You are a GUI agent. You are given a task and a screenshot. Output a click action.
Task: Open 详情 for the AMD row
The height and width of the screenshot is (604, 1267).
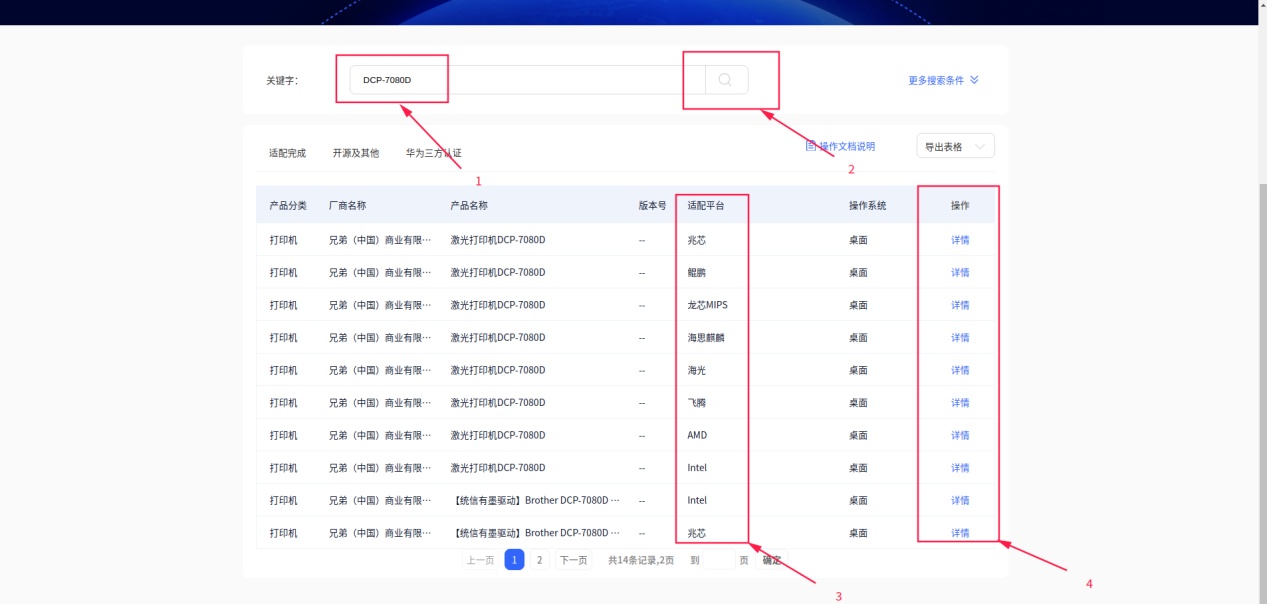click(x=960, y=435)
